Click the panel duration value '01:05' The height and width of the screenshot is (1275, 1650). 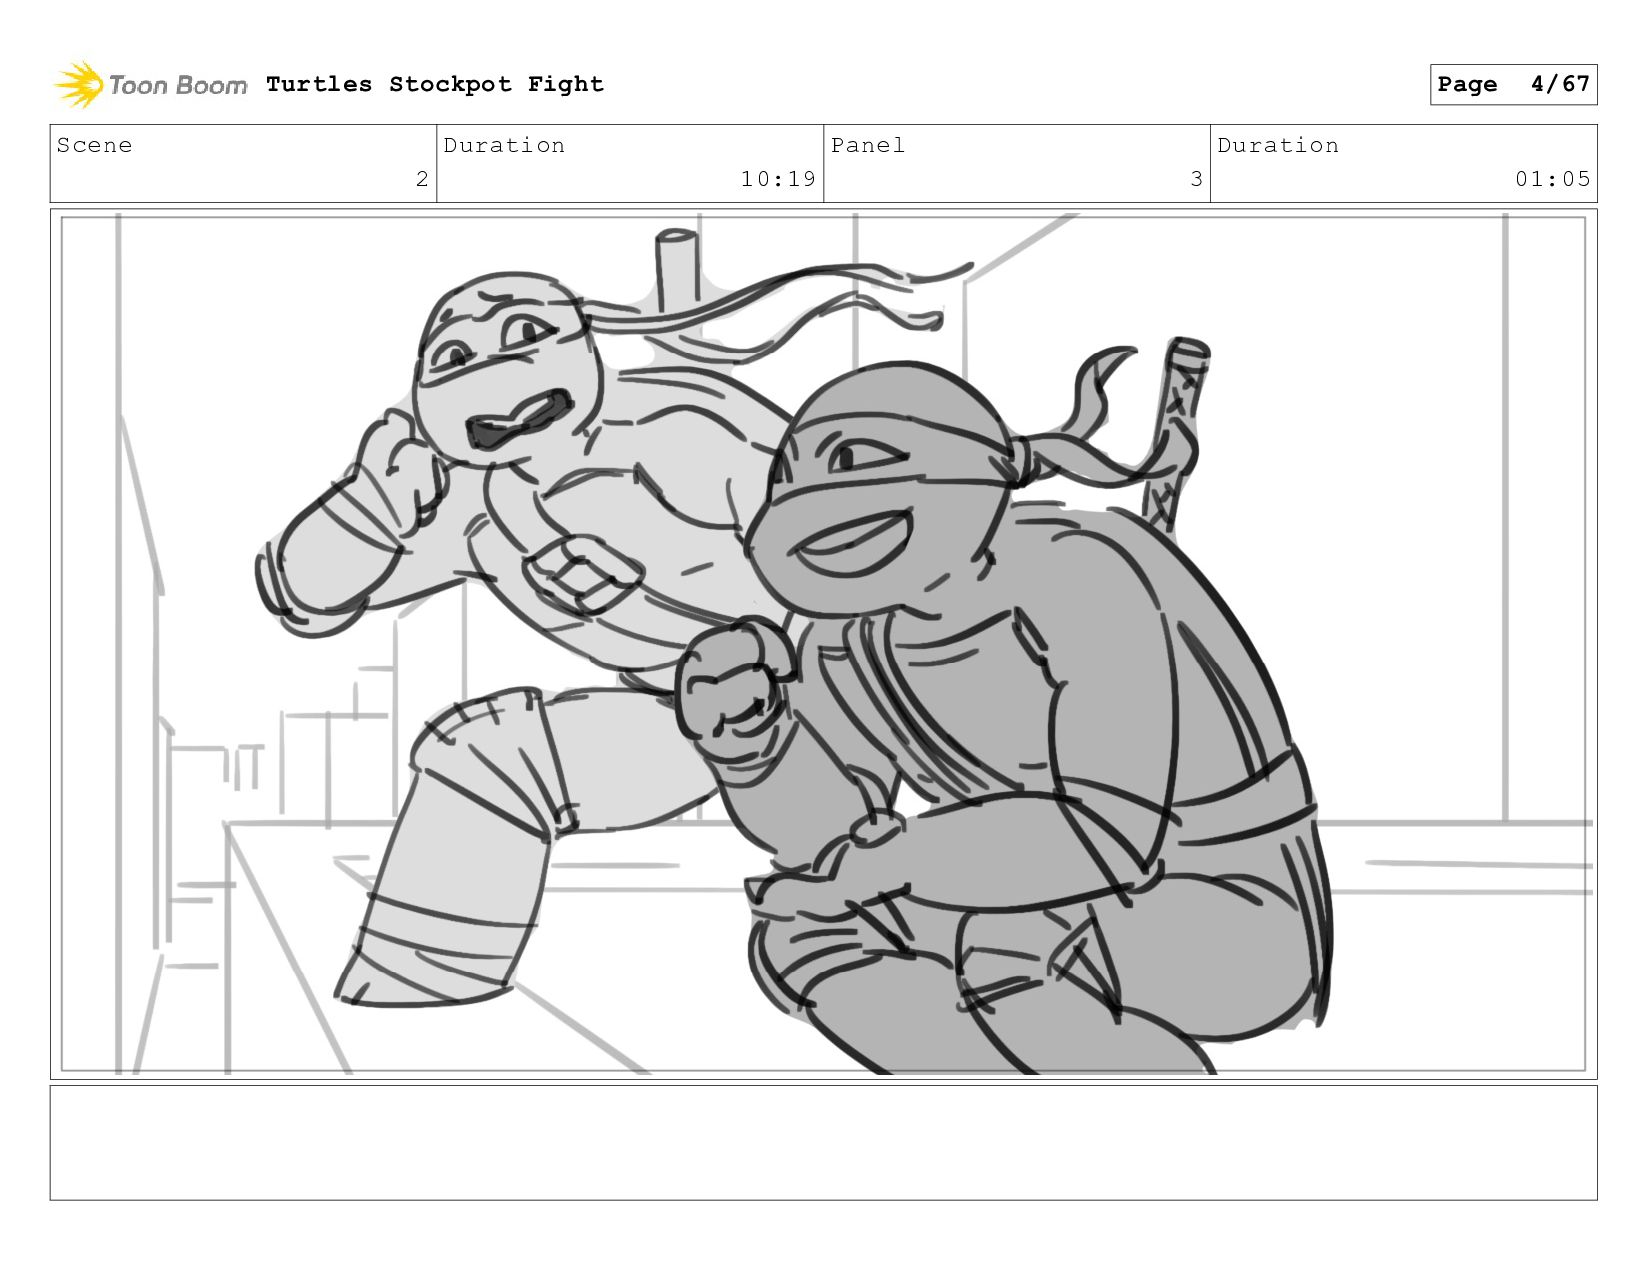[x=1552, y=179]
